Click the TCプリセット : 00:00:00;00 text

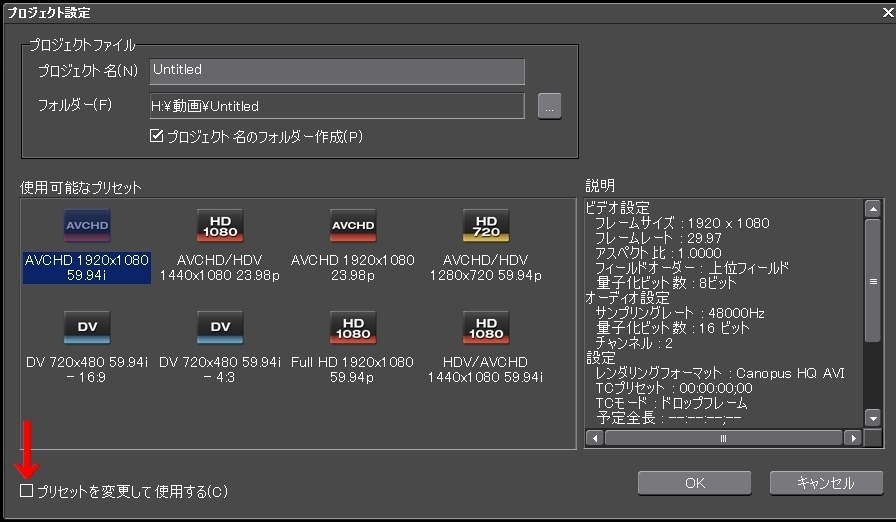point(674,388)
